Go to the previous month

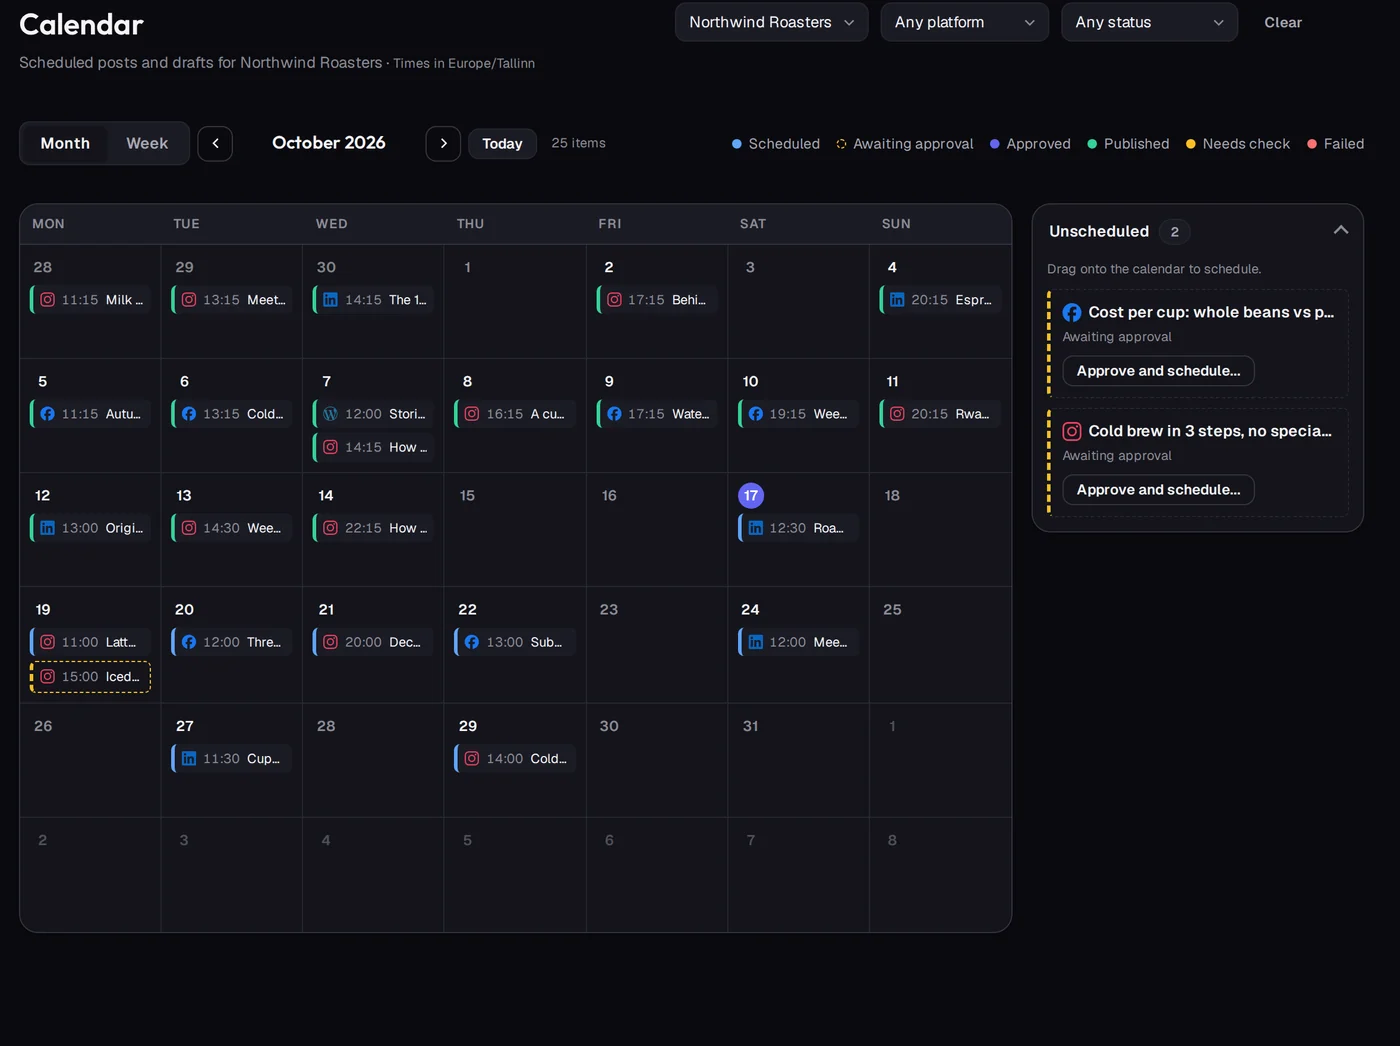215,144
